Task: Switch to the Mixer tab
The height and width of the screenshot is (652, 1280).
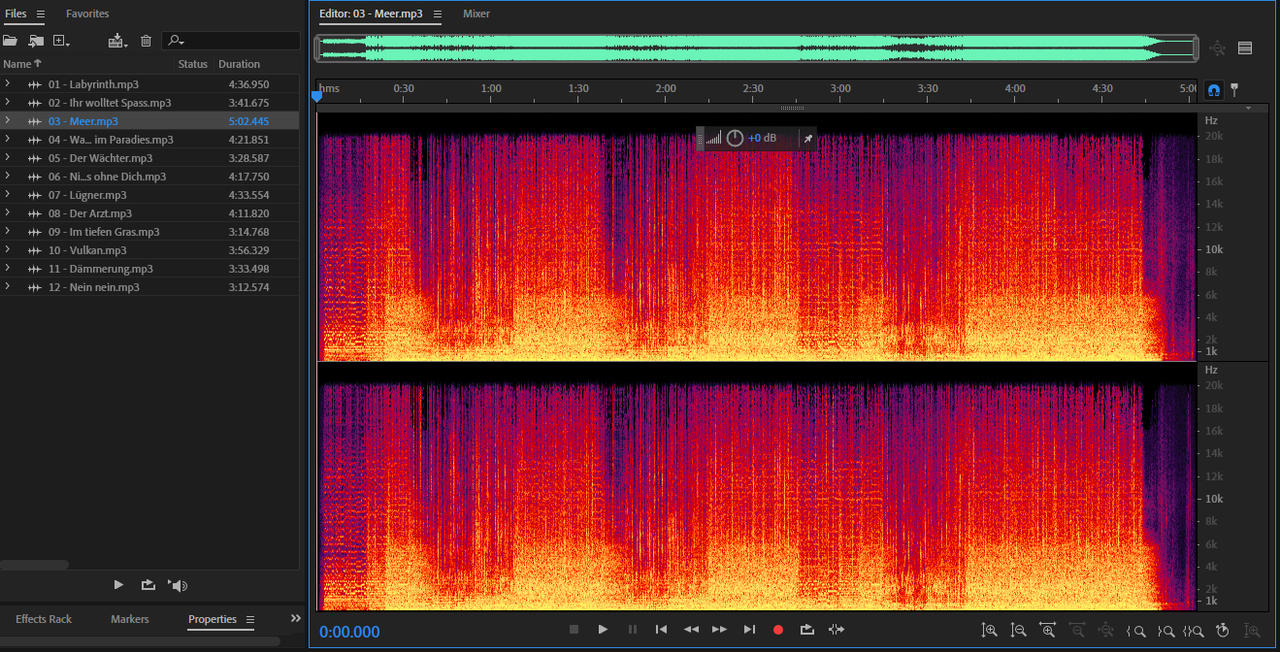Action: pos(476,14)
